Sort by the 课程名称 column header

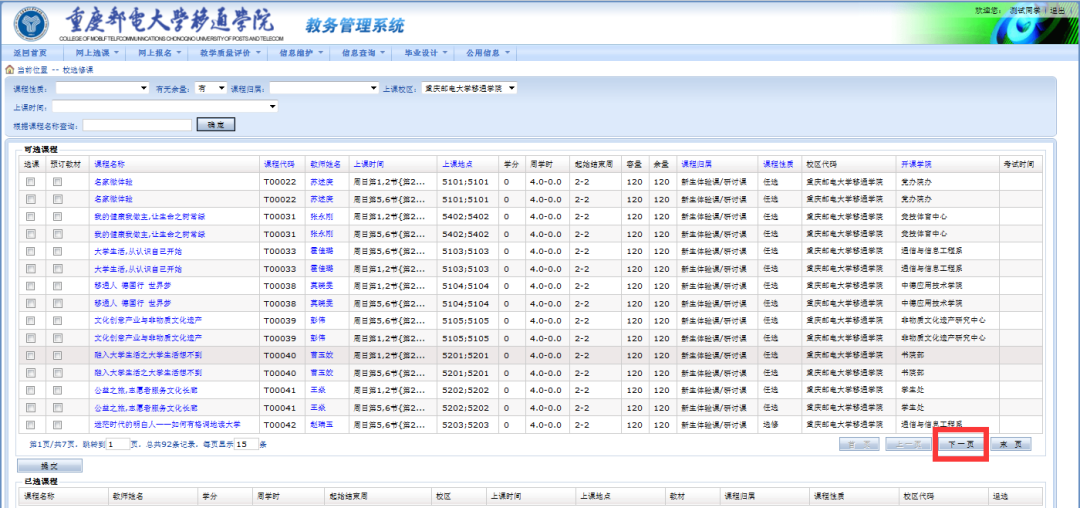pyautogui.click(x=109, y=163)
